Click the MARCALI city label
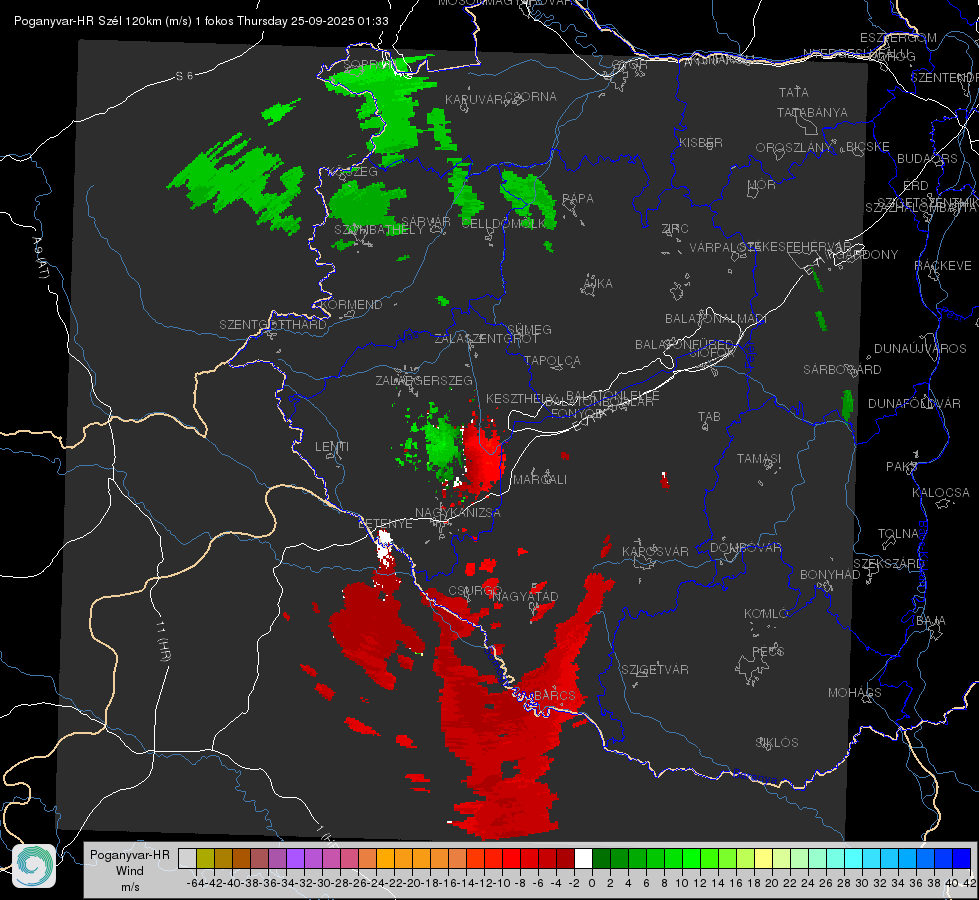Screen dimensions: 979x900 pyautogui.click(x=539, y=480)
